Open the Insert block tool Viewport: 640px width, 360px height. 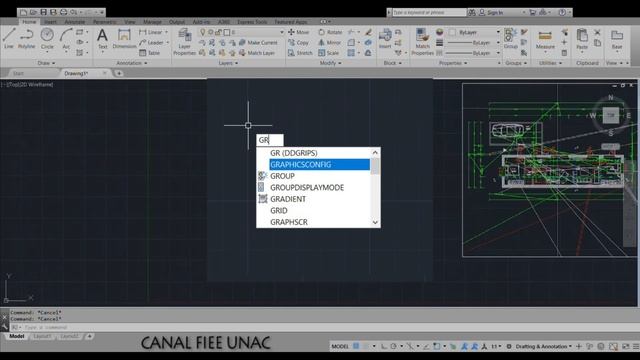point(385,39)
